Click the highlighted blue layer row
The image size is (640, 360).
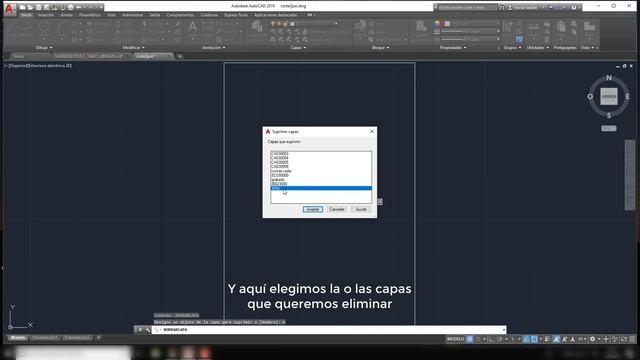321,188
